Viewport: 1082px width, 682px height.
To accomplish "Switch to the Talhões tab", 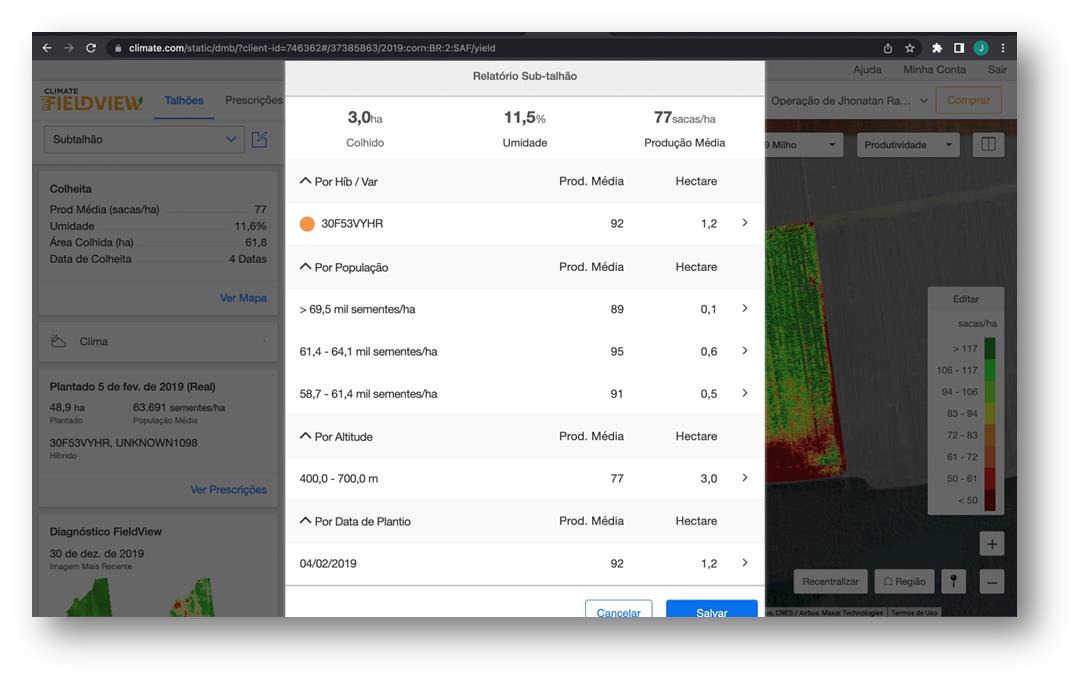I will [183, 100].
